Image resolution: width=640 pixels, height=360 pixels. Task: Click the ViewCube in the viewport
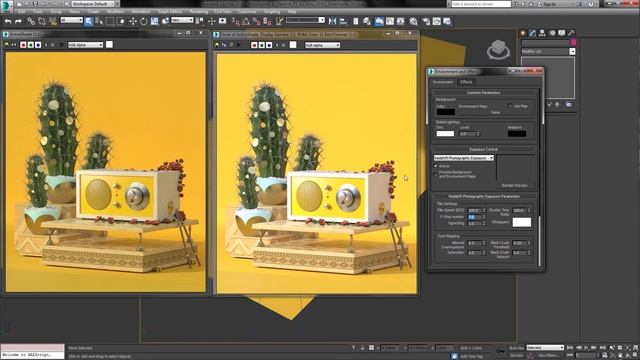pyautogui.click(x=498, y=49)
